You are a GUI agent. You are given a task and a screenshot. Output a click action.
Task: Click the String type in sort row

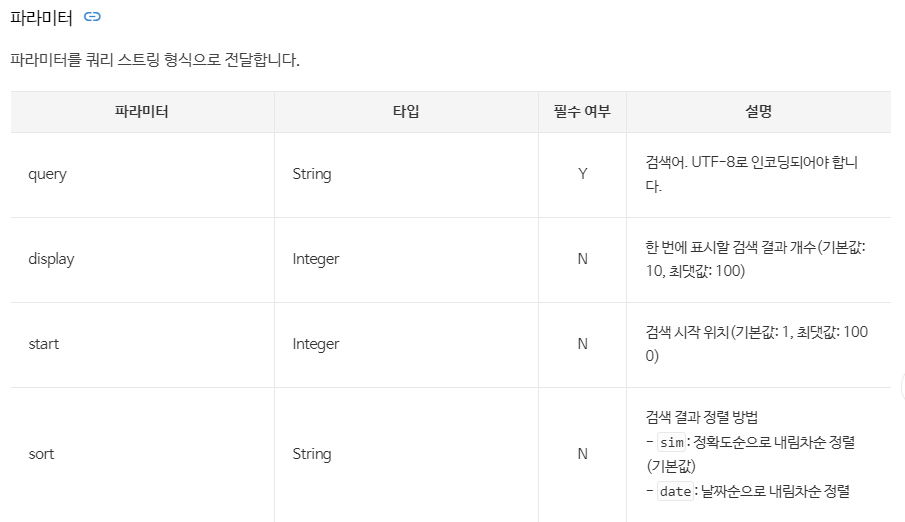(312, 454)
